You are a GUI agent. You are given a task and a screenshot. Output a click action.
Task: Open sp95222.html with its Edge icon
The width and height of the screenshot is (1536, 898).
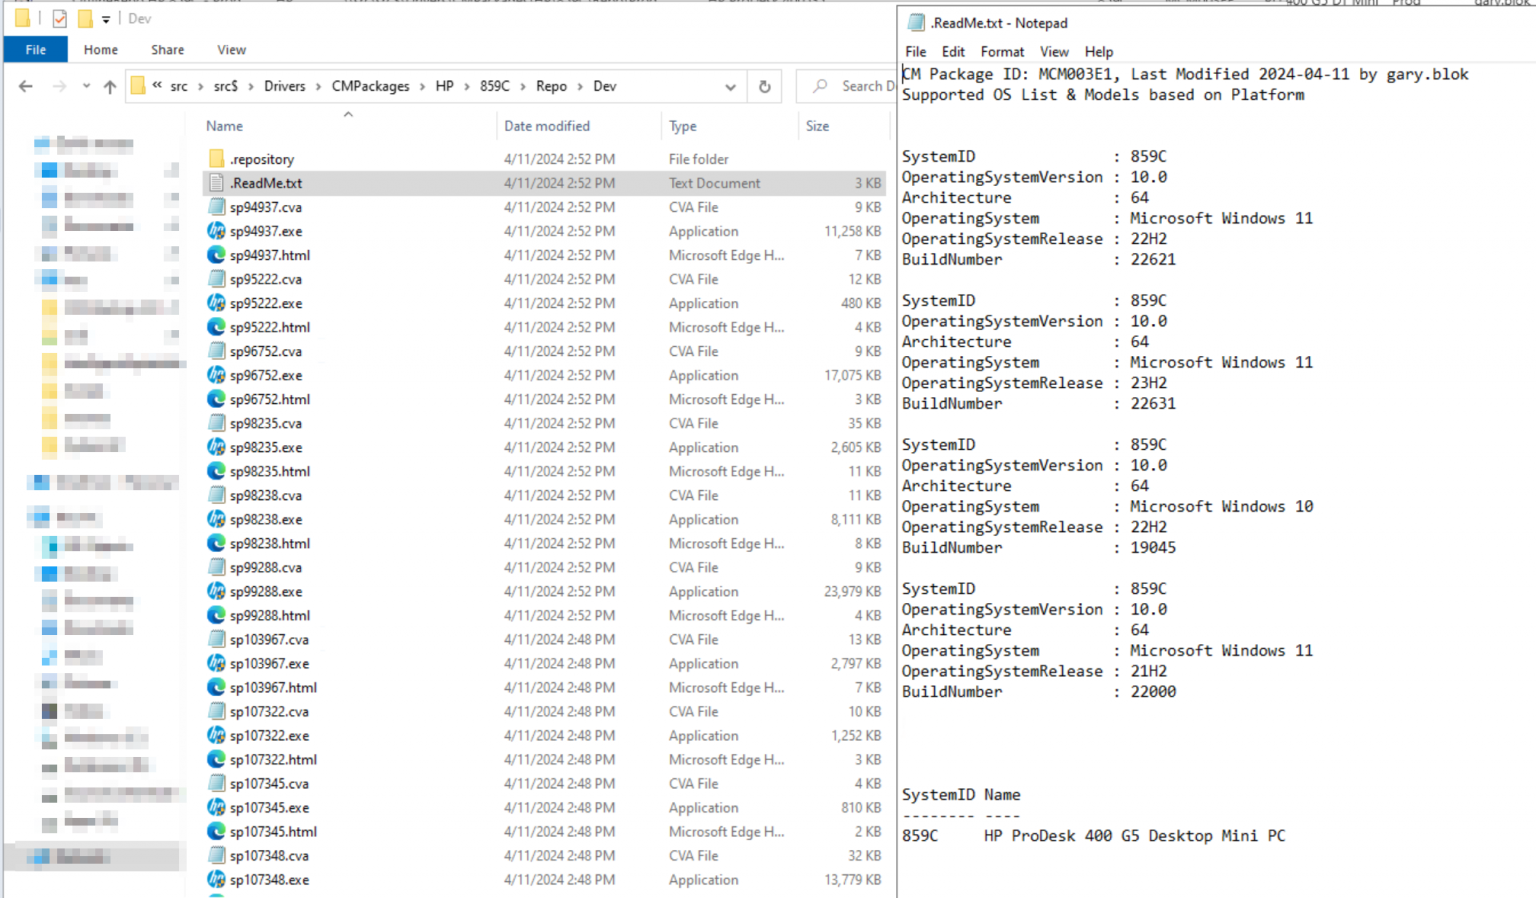(216, 327)
